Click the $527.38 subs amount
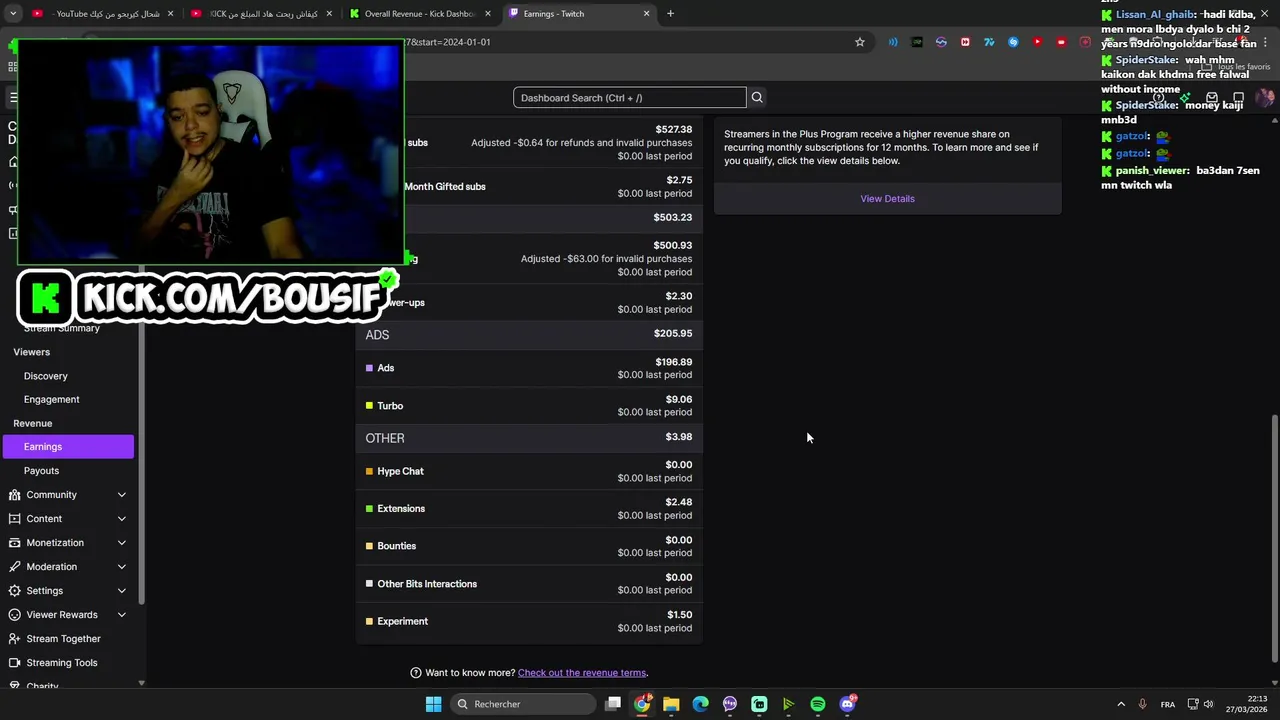 [673, 129]
